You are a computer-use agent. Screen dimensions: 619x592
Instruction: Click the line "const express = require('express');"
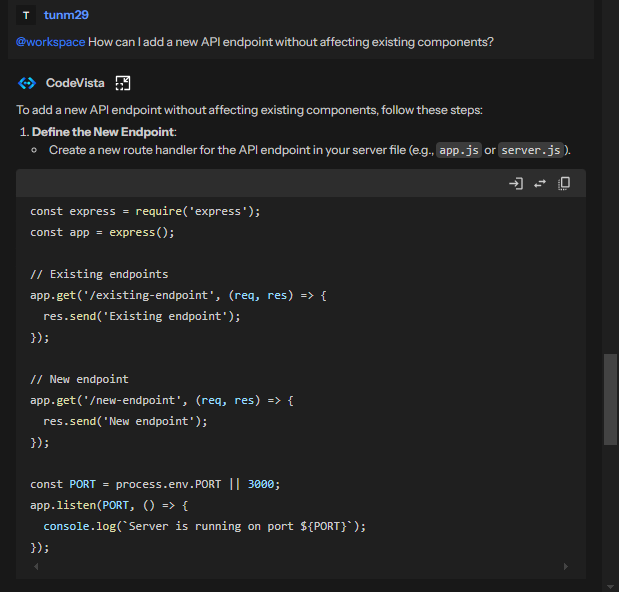click(x=145, y=212)
